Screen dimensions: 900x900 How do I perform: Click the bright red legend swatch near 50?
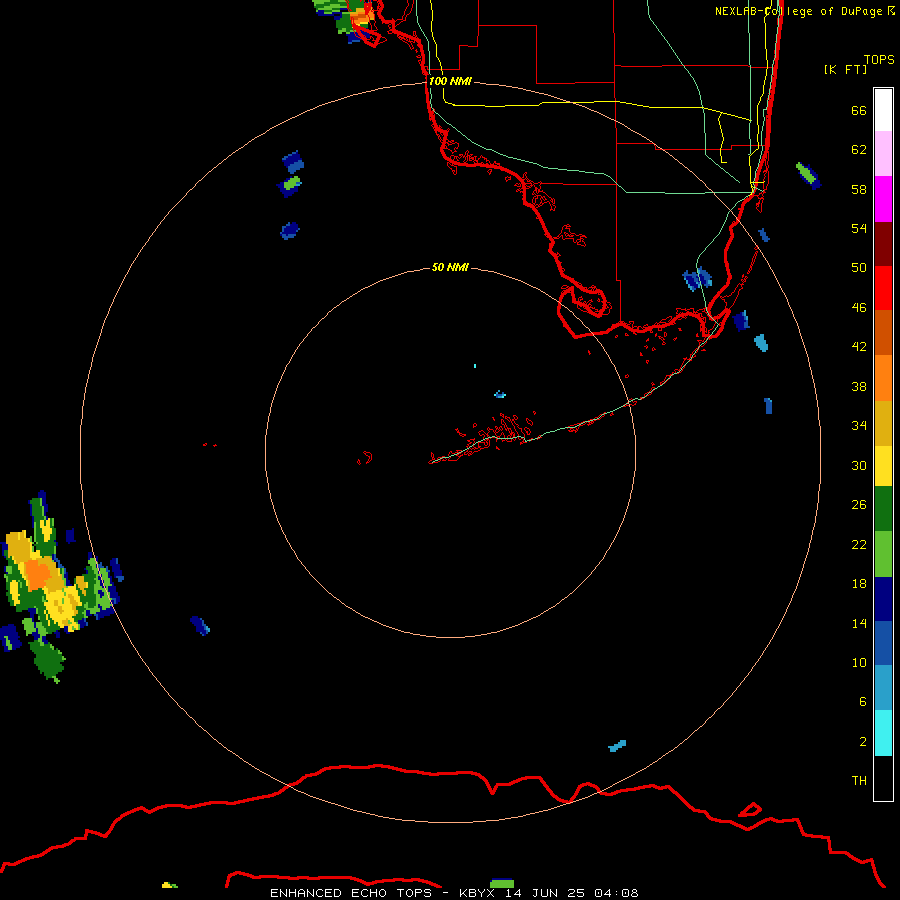(x=883, y=288)
